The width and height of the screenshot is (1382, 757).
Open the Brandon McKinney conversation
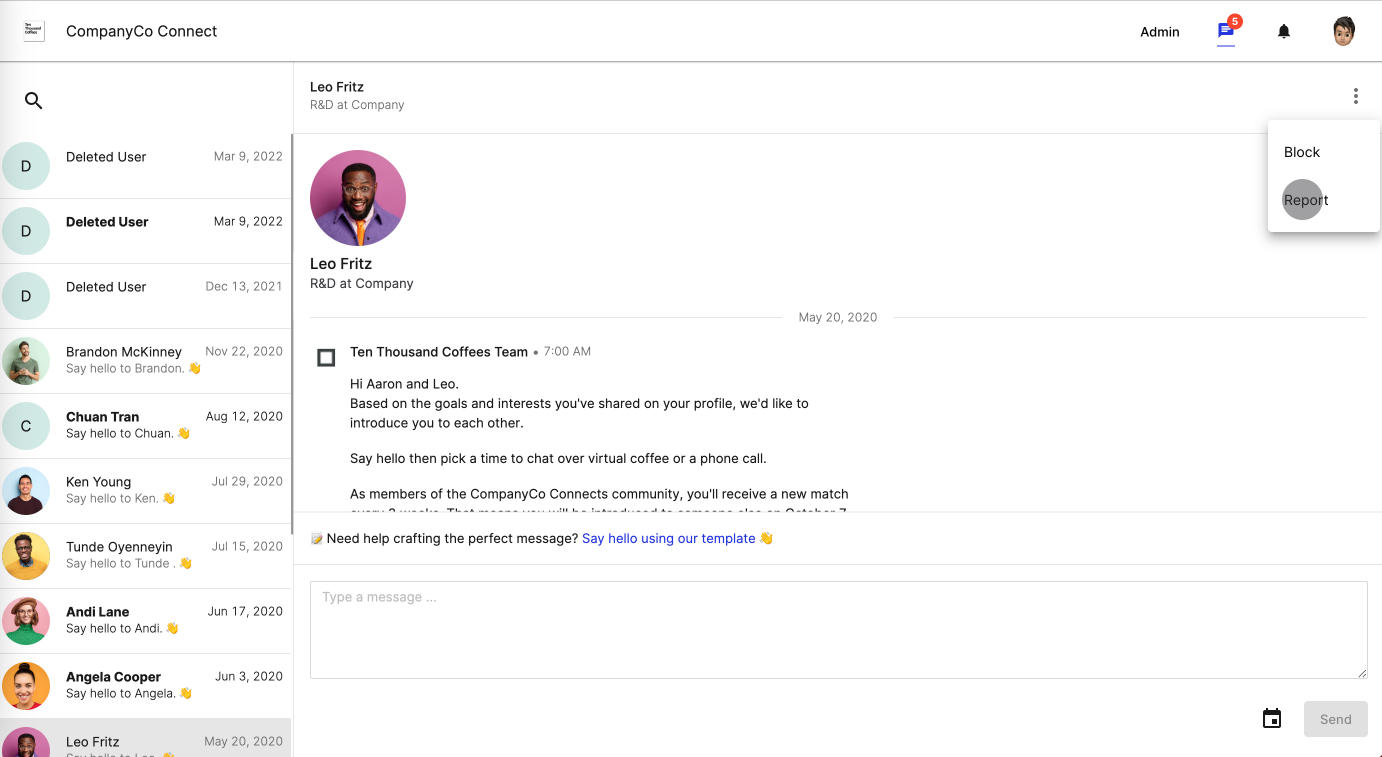[145, 361]
